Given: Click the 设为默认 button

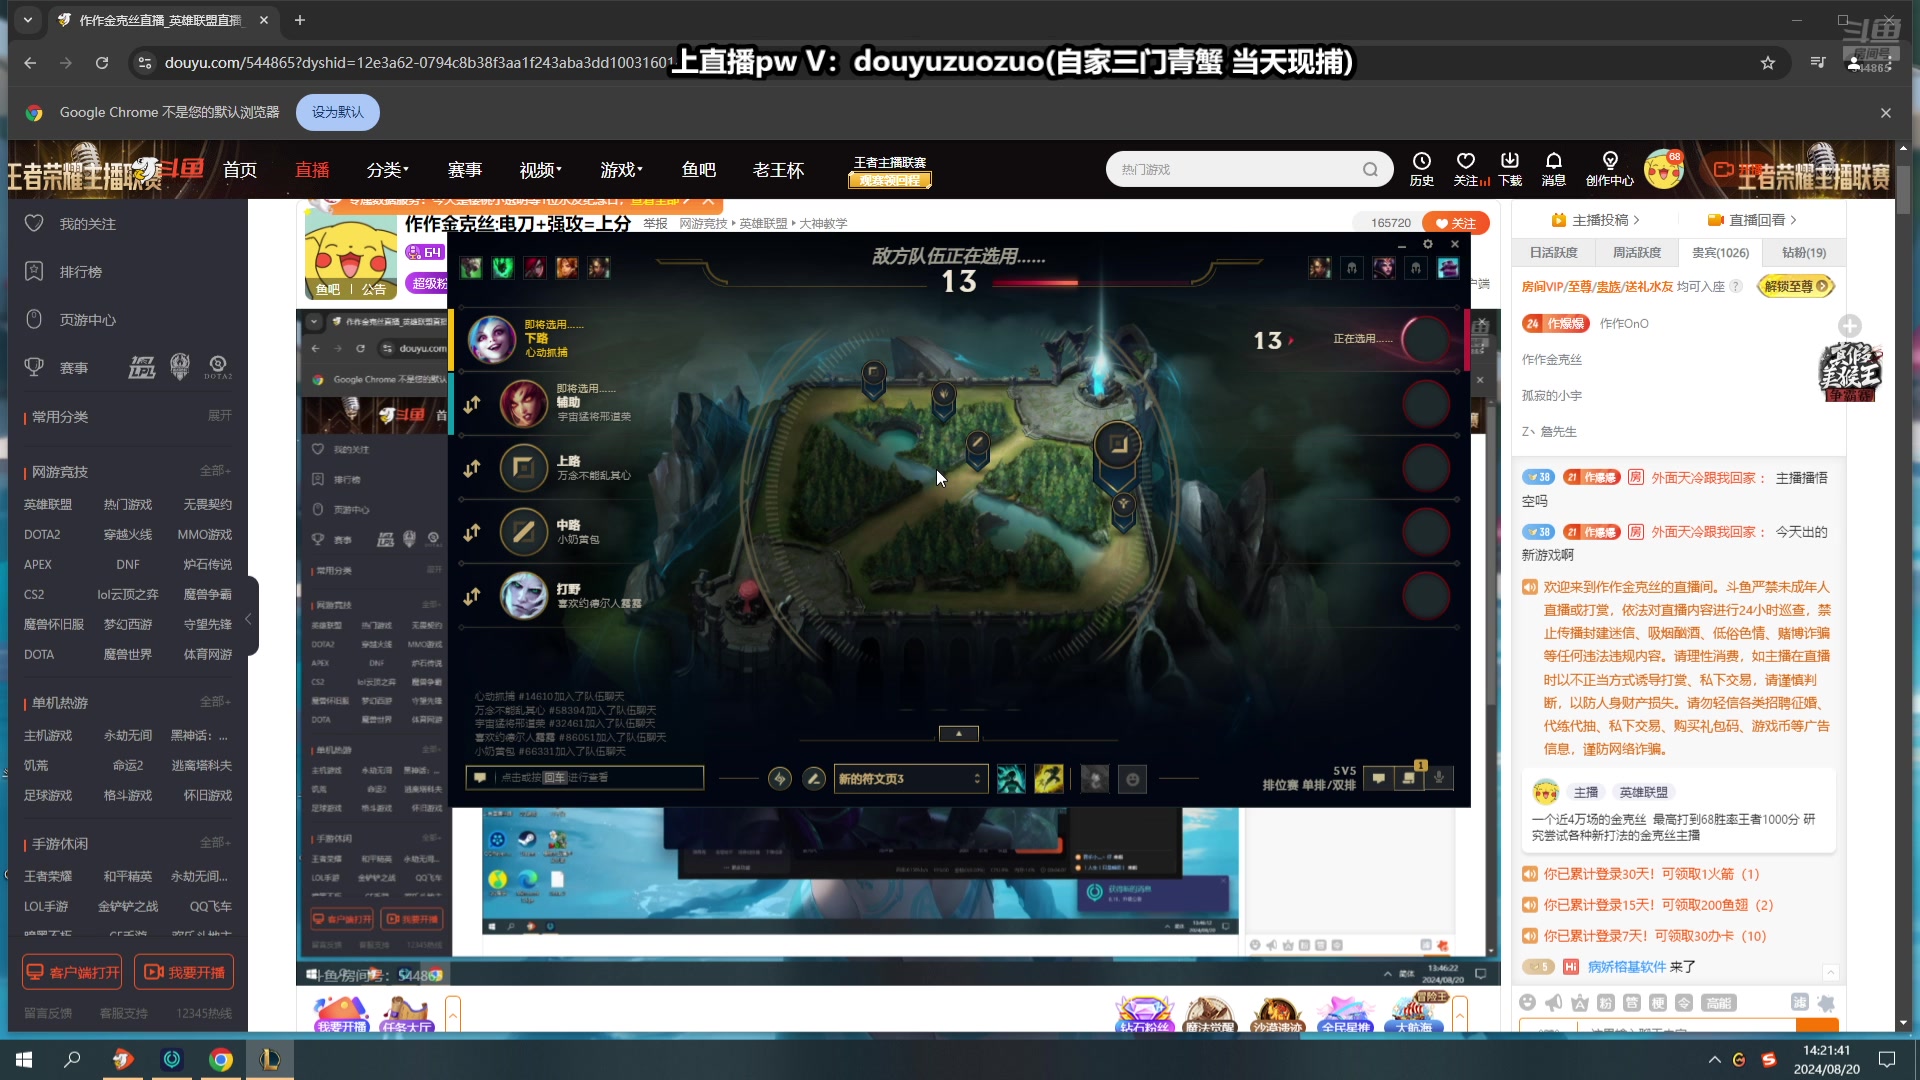Looking at the screenshot, I should [337, 112].
